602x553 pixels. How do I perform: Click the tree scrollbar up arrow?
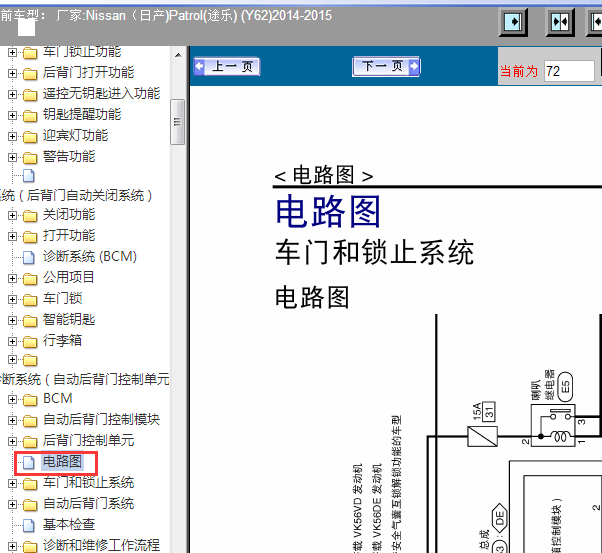pos(178,55)
